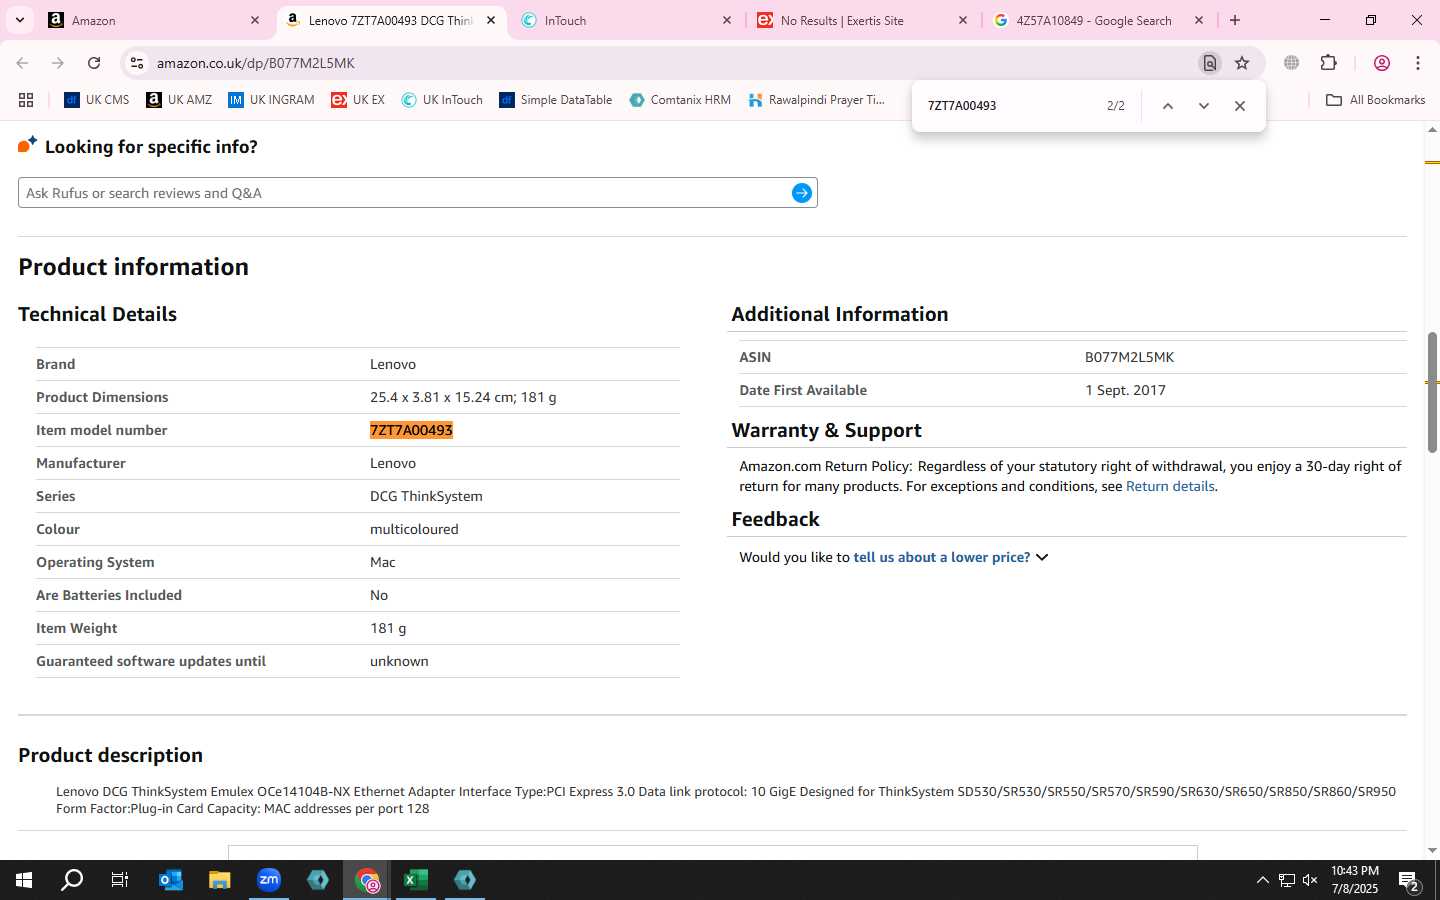Show hidden system tray icons
The height and width of the screenshot is (900, 1440).
(x=1262, y=880)
